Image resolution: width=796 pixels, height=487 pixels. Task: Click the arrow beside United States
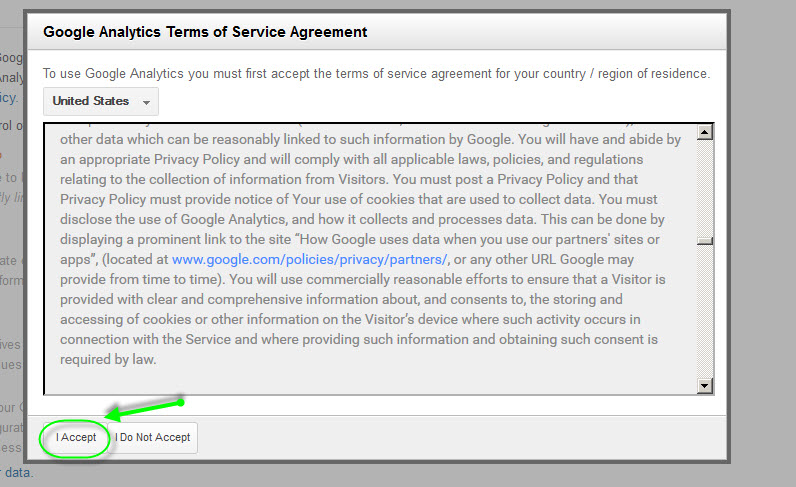(147, 102)
